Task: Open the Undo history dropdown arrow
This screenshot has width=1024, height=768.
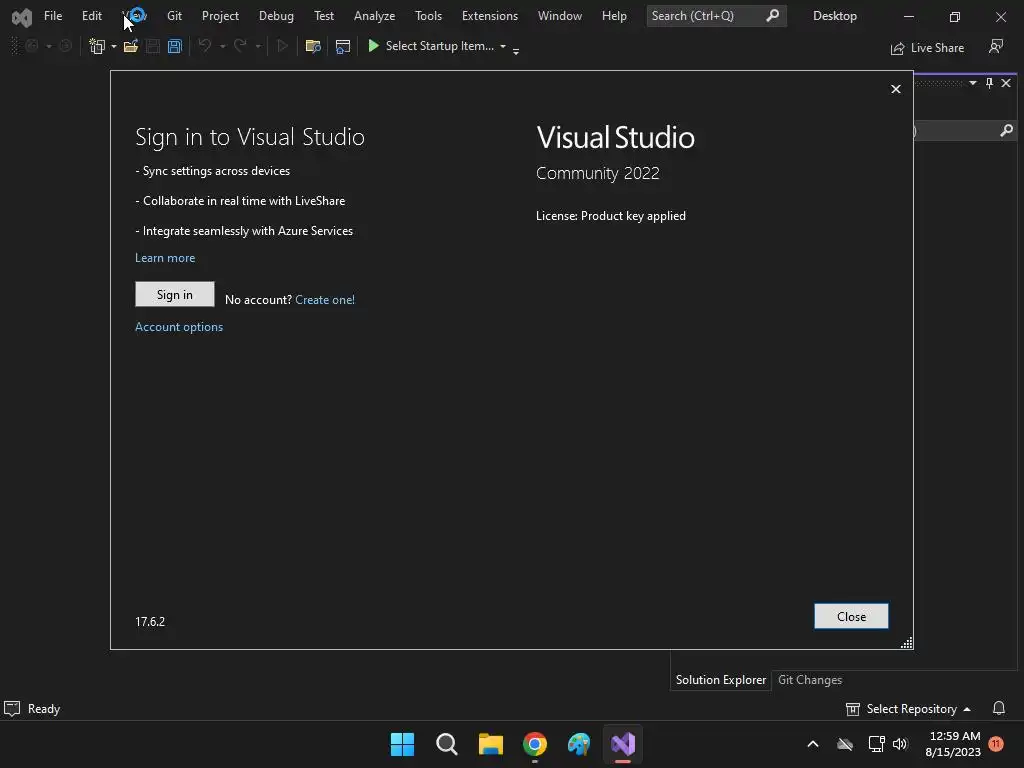Action: pyautogui.click(x=222, y=46)
